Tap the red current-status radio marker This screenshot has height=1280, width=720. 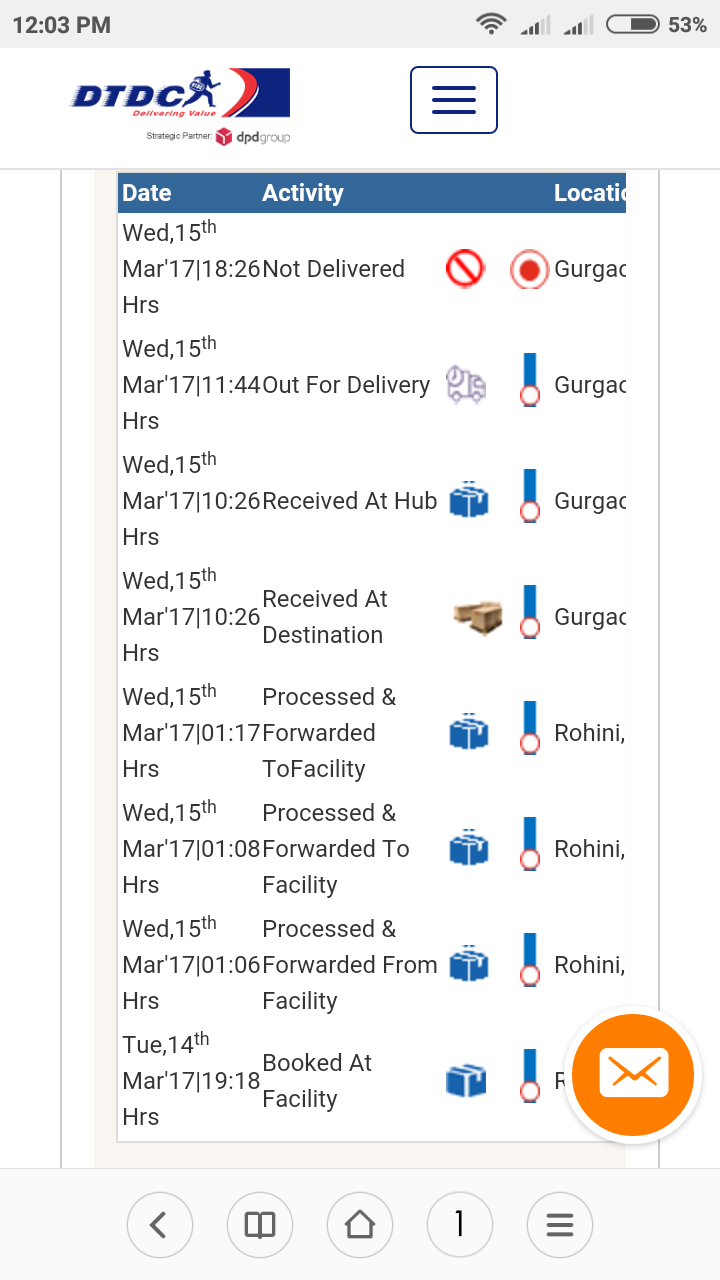pos(529,270)
